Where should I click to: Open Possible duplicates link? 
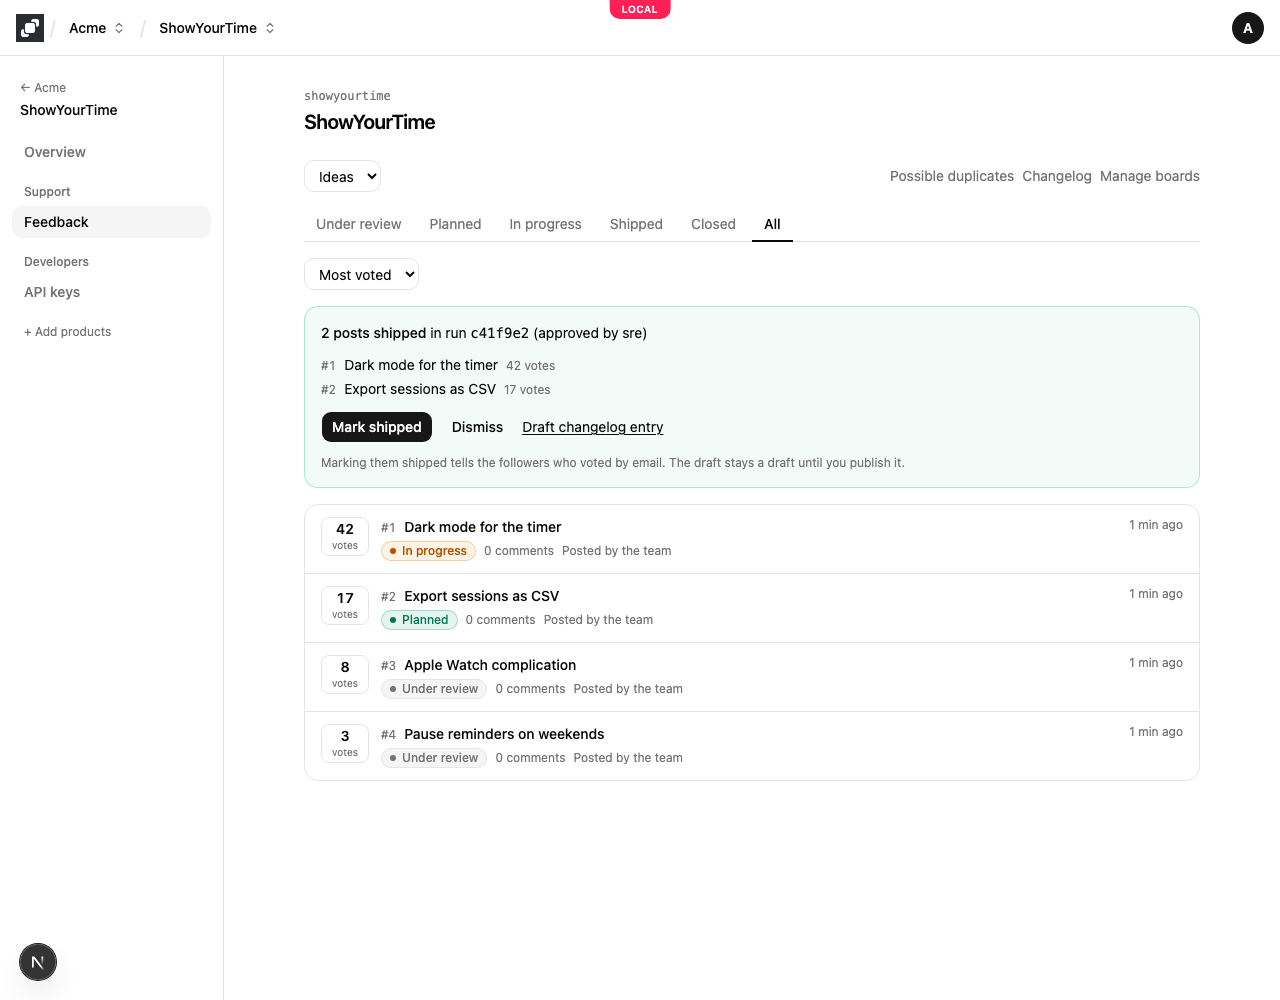point(952,176)
